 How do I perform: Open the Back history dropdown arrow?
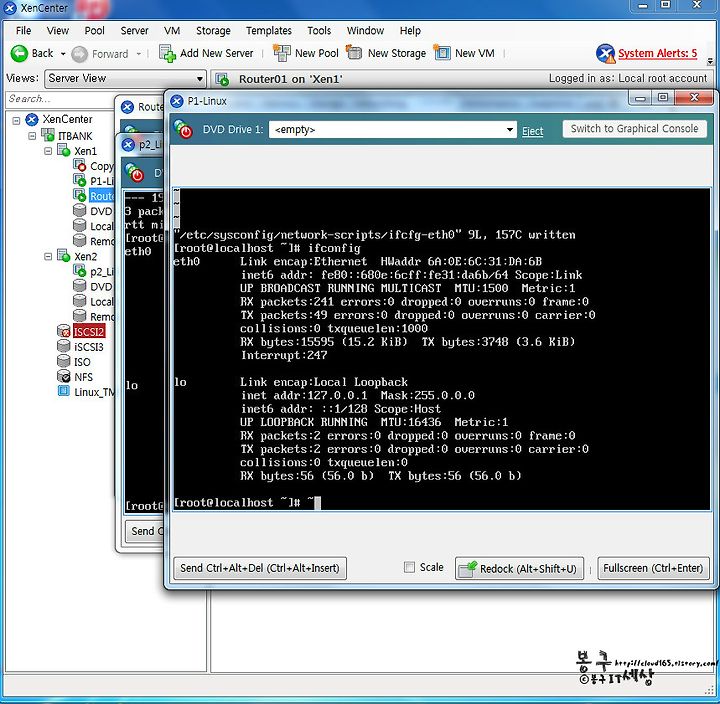click(x=63, y=54)
